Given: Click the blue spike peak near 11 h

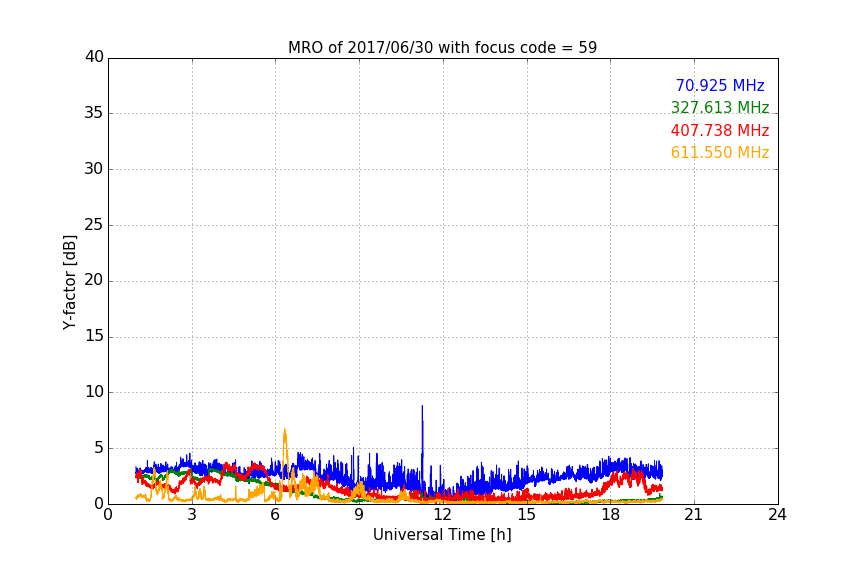Looking at the screenshot, I should [x=422, y=407].
